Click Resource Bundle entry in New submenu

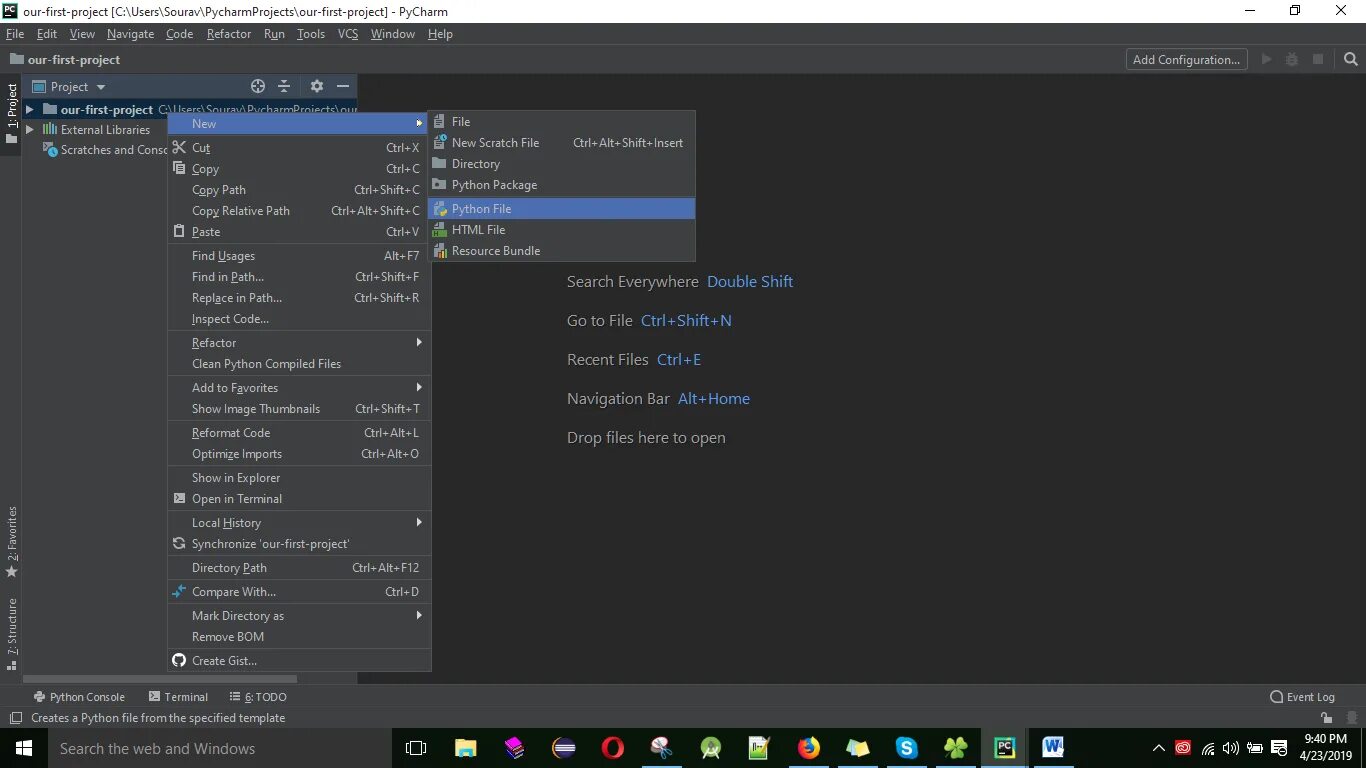click(x=561, y=250)
